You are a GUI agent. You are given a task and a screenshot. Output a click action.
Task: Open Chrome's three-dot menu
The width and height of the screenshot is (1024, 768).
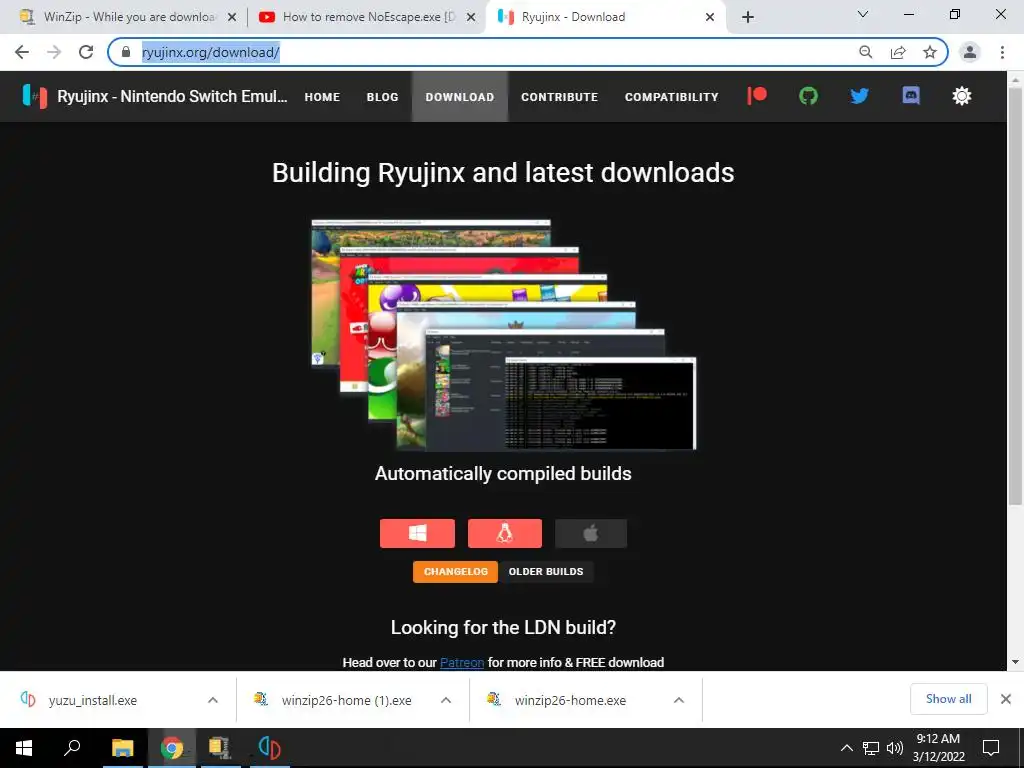click(1002, 52)
